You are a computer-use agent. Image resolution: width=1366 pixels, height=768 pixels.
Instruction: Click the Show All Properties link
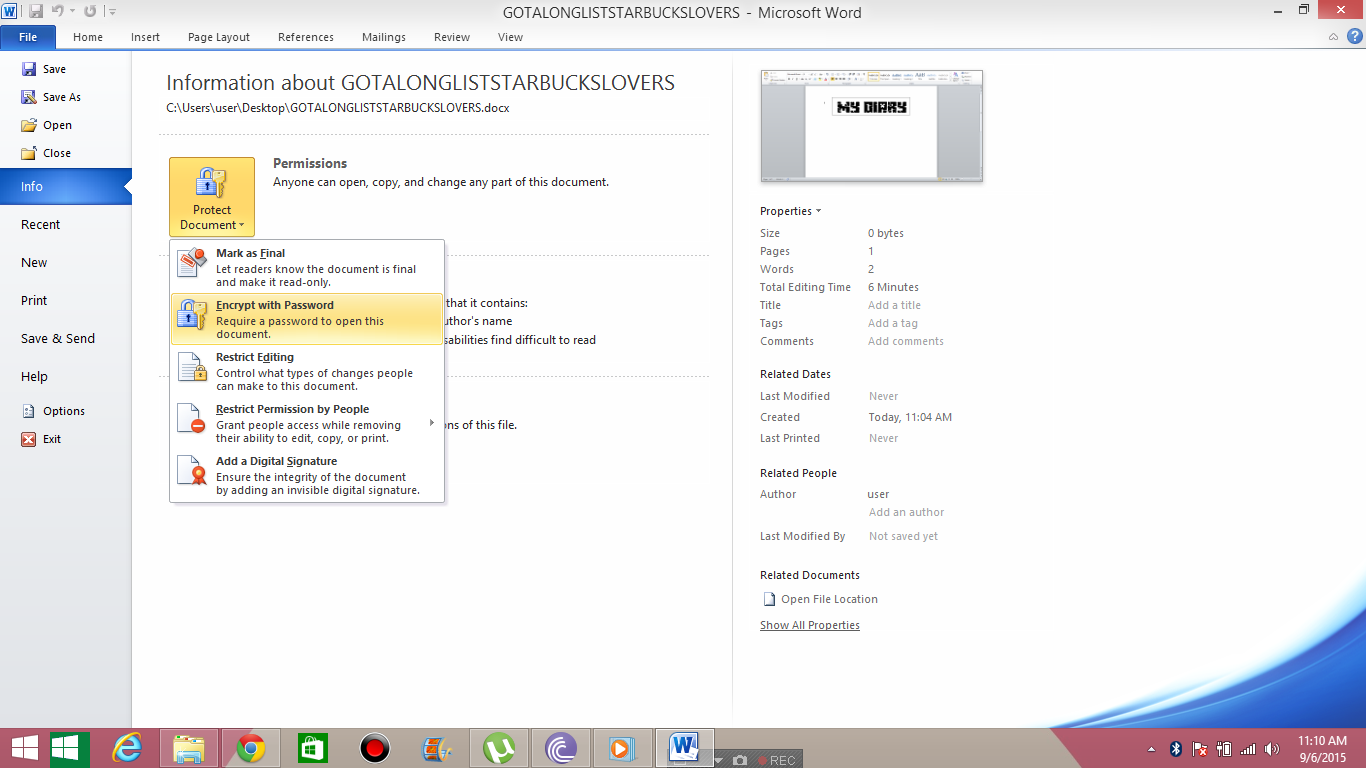810,625
